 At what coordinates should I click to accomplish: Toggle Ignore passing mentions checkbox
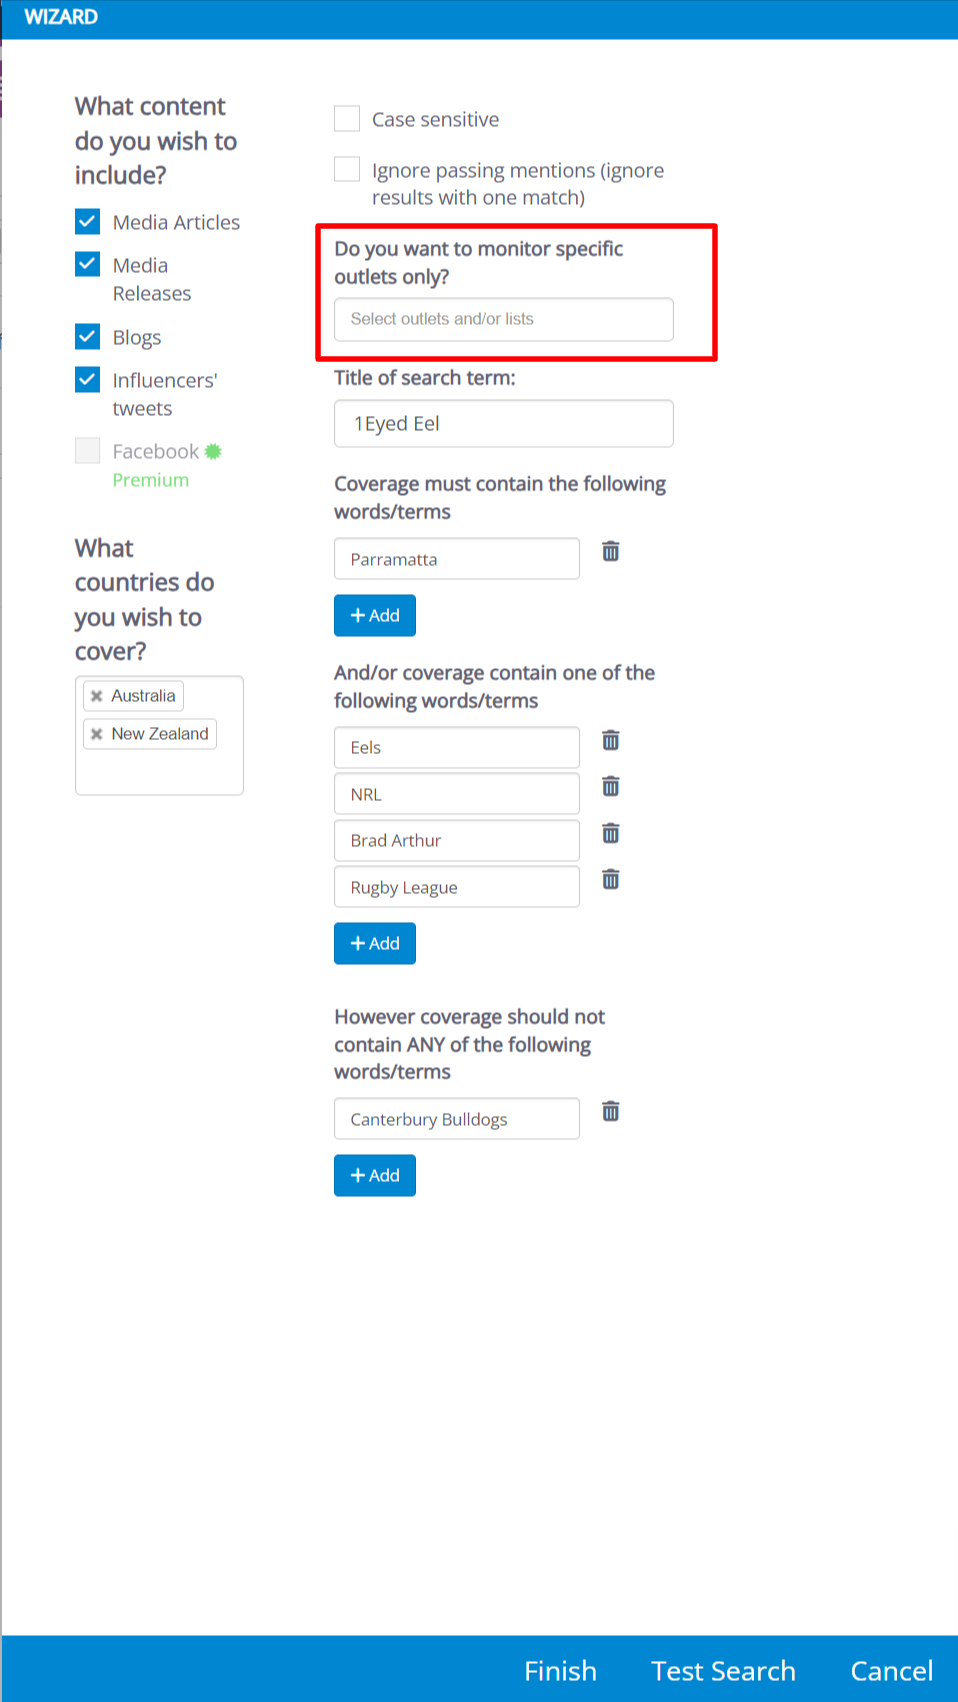tap(347, 169)
